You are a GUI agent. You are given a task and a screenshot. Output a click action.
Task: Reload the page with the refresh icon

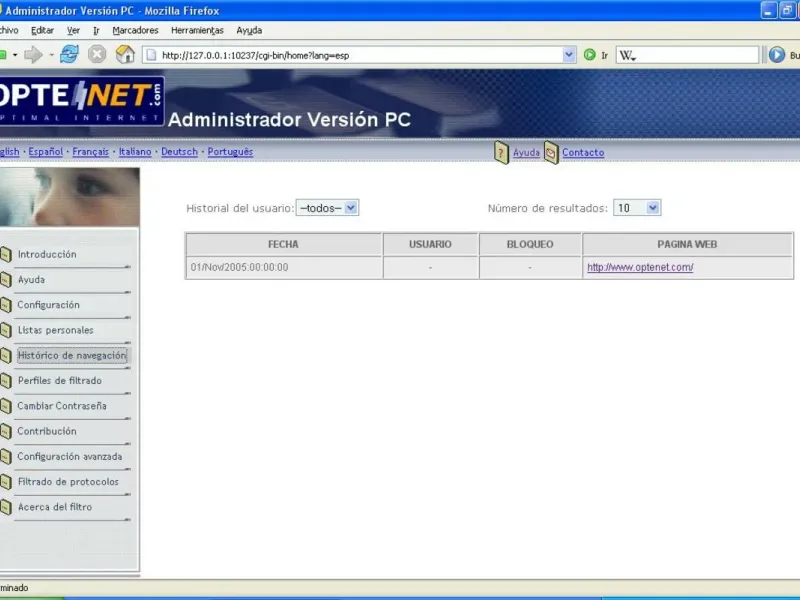[69, 54]
